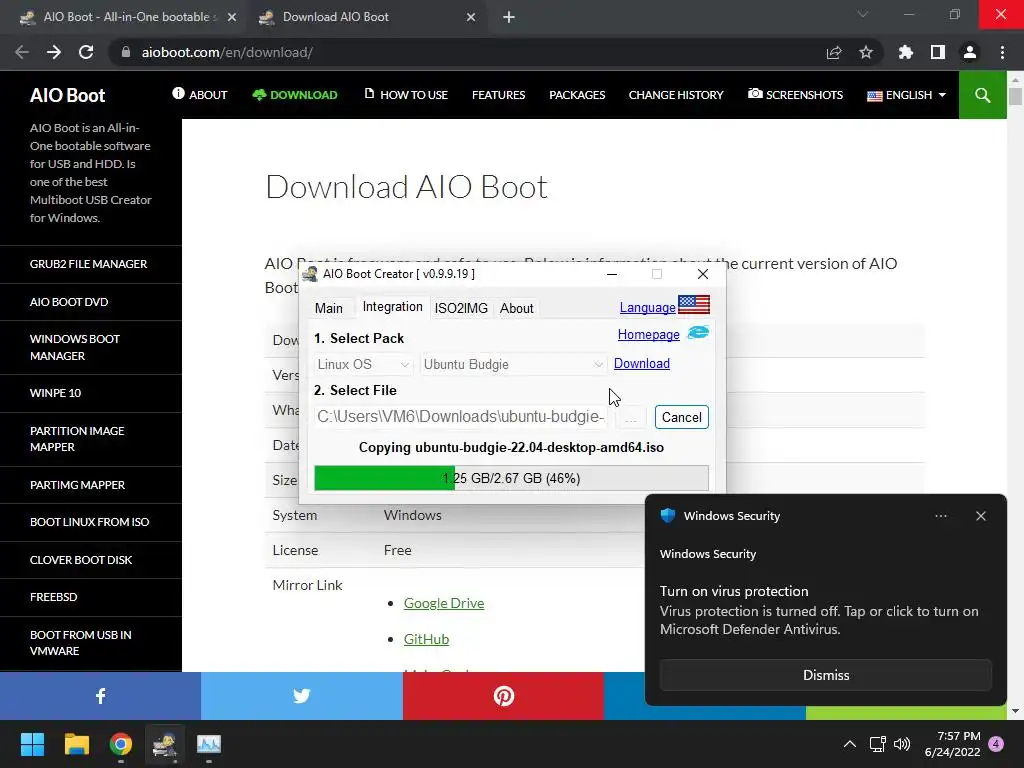Click the browse file ellipsis button

click(630, 417)
